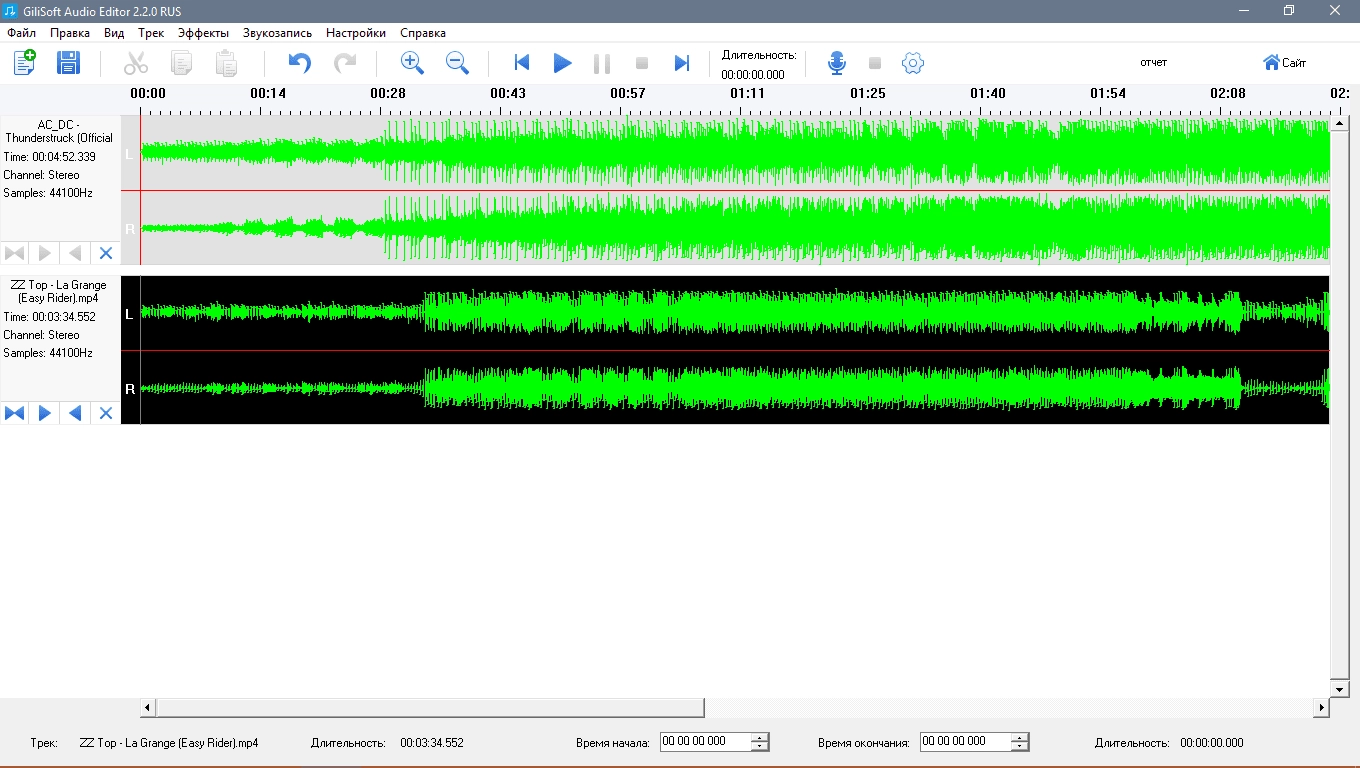Click the ZZ Top track reverse play icon
Image resolution: width=1360 pixels, height=768 pixels.
point(75,413)
